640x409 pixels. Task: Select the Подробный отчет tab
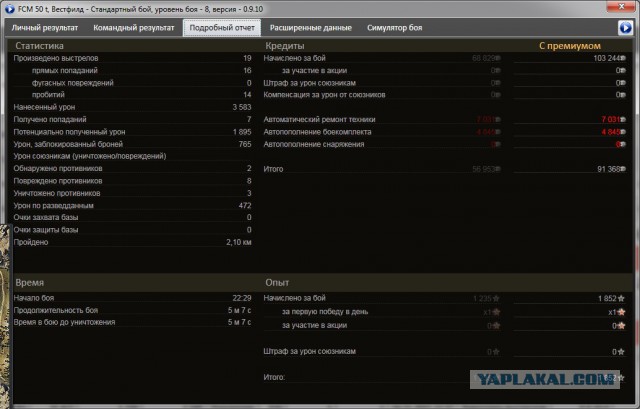[x=222, y=28]
